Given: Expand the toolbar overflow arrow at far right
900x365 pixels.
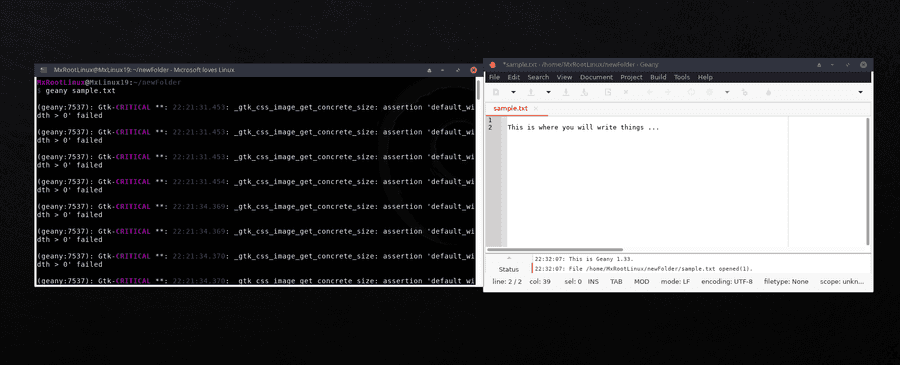Looking at the screenshot, I should (x=860, y=92).
